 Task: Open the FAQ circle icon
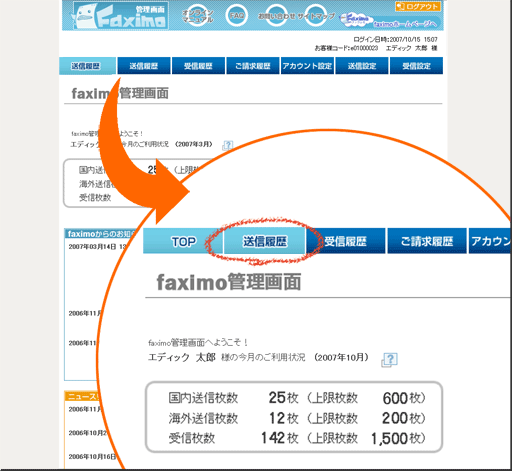237,16
